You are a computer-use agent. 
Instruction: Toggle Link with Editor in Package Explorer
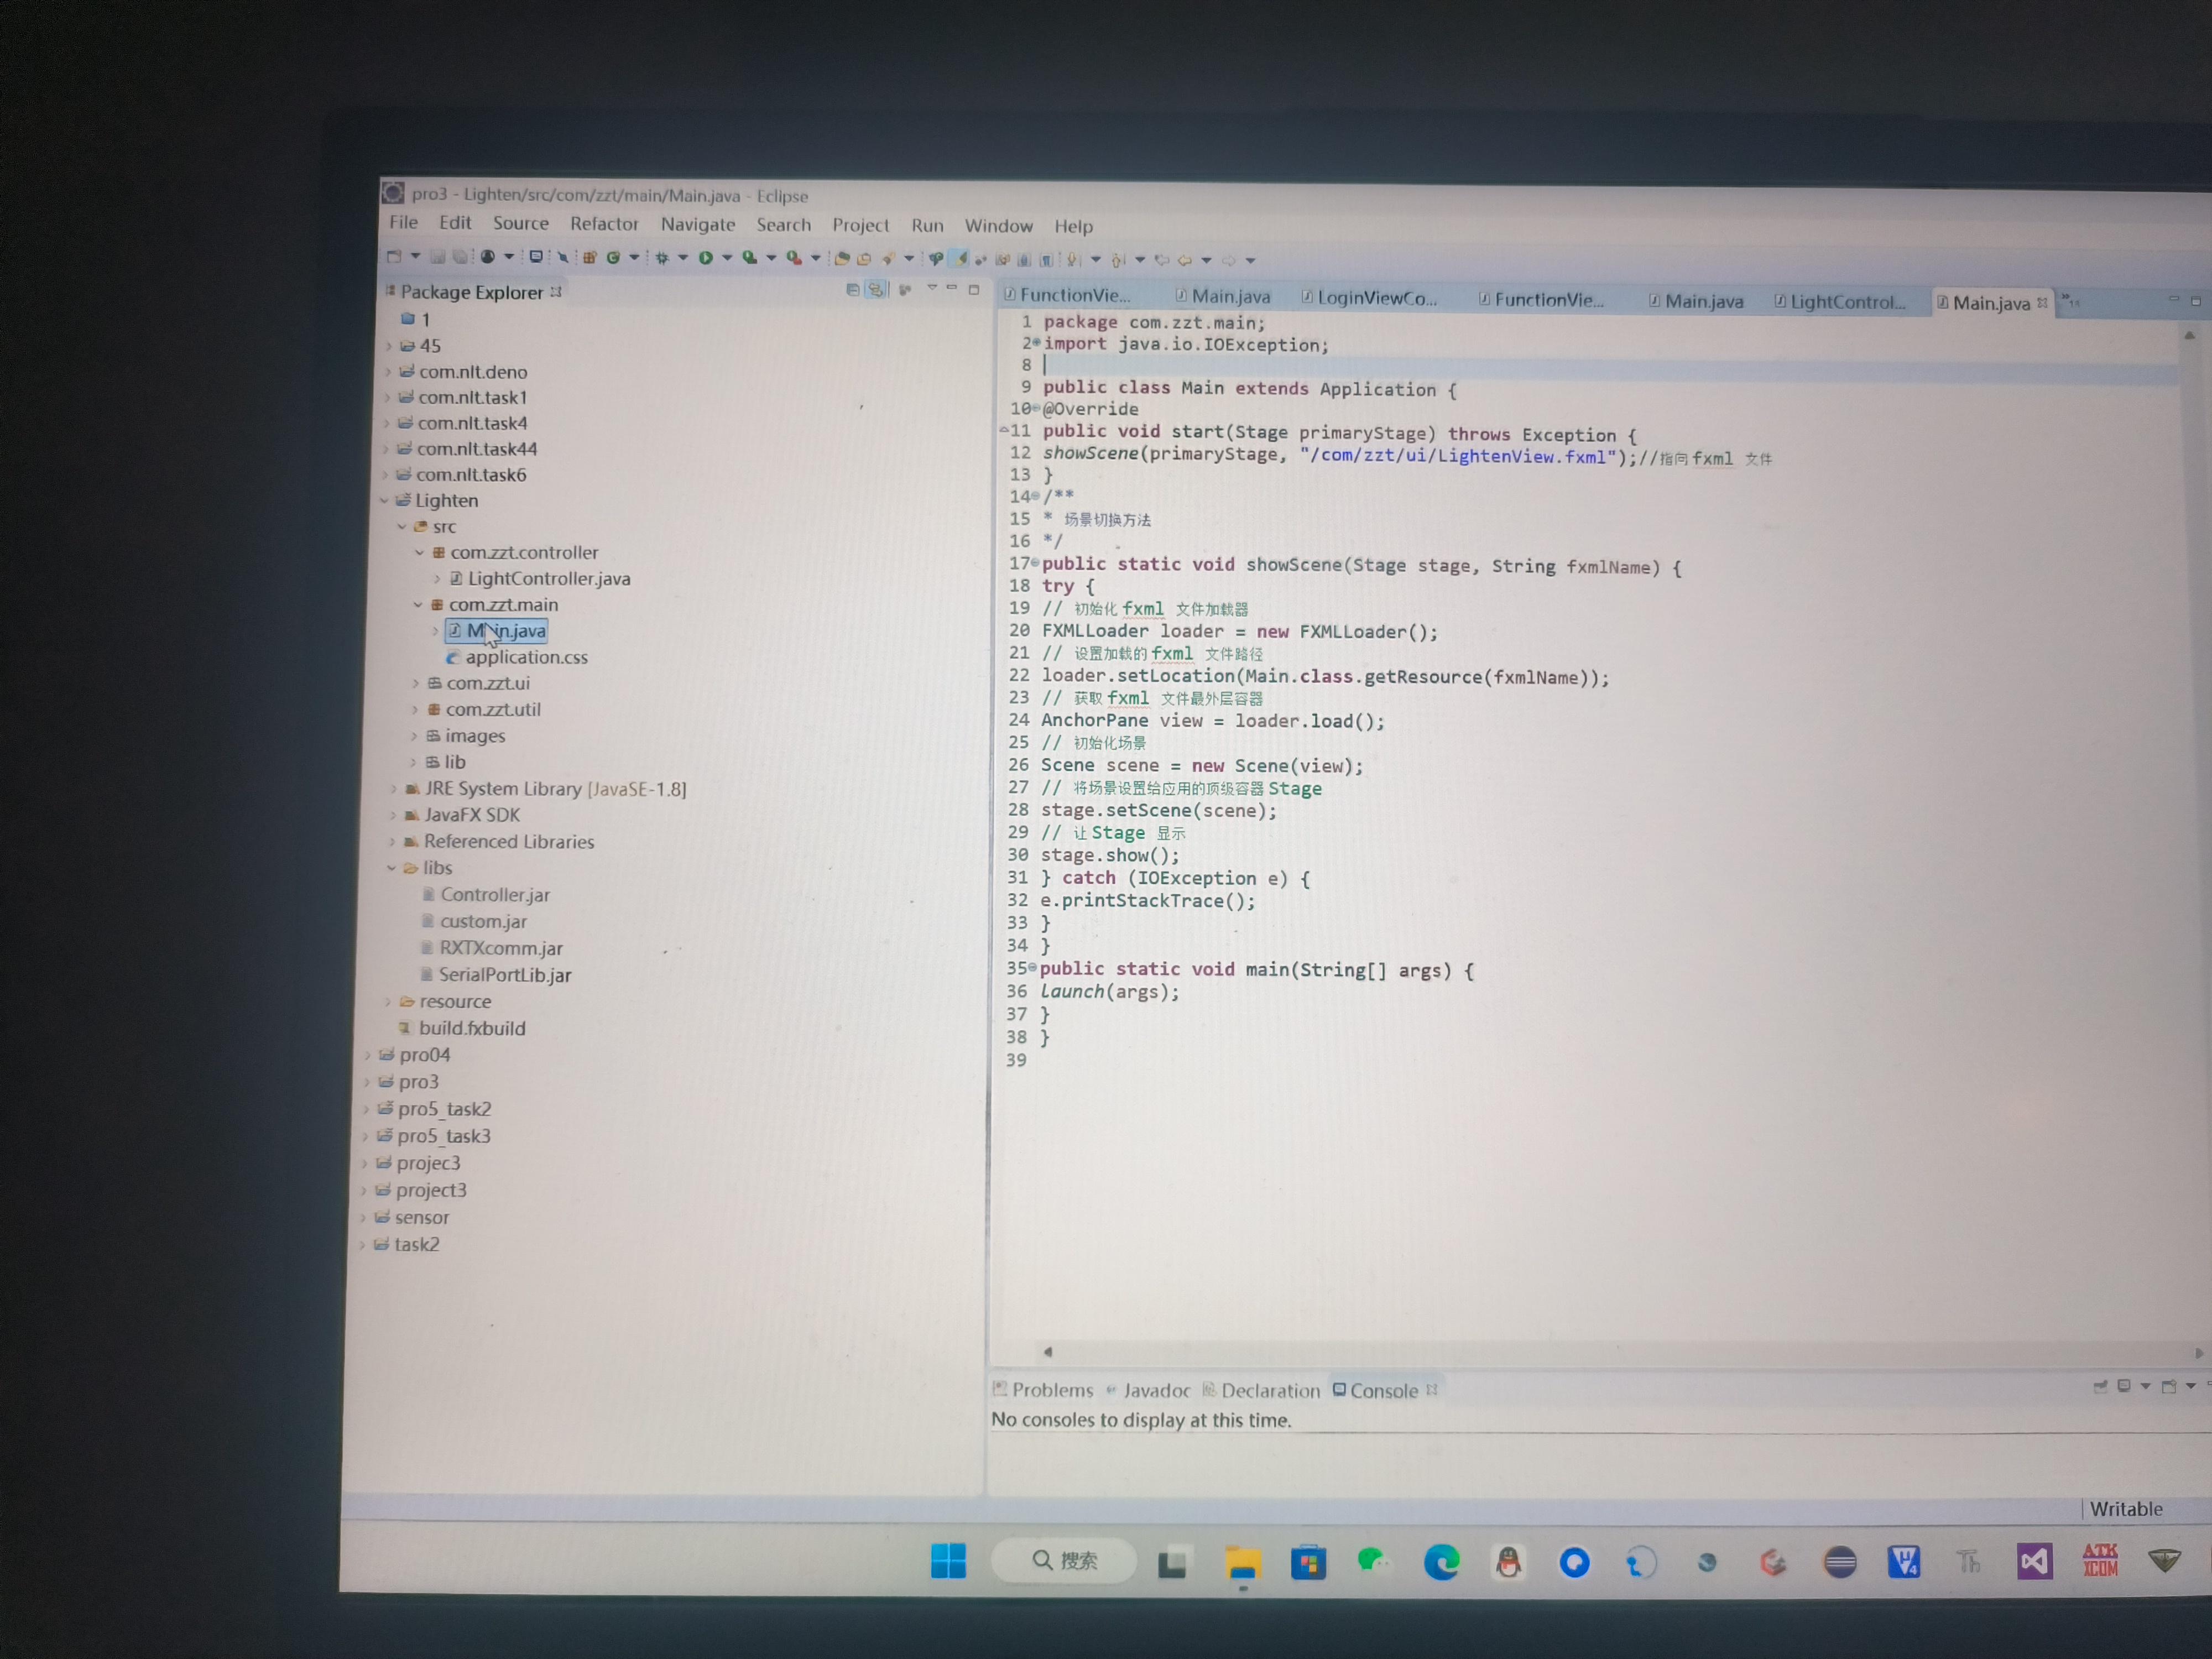[x=877, y=289]
